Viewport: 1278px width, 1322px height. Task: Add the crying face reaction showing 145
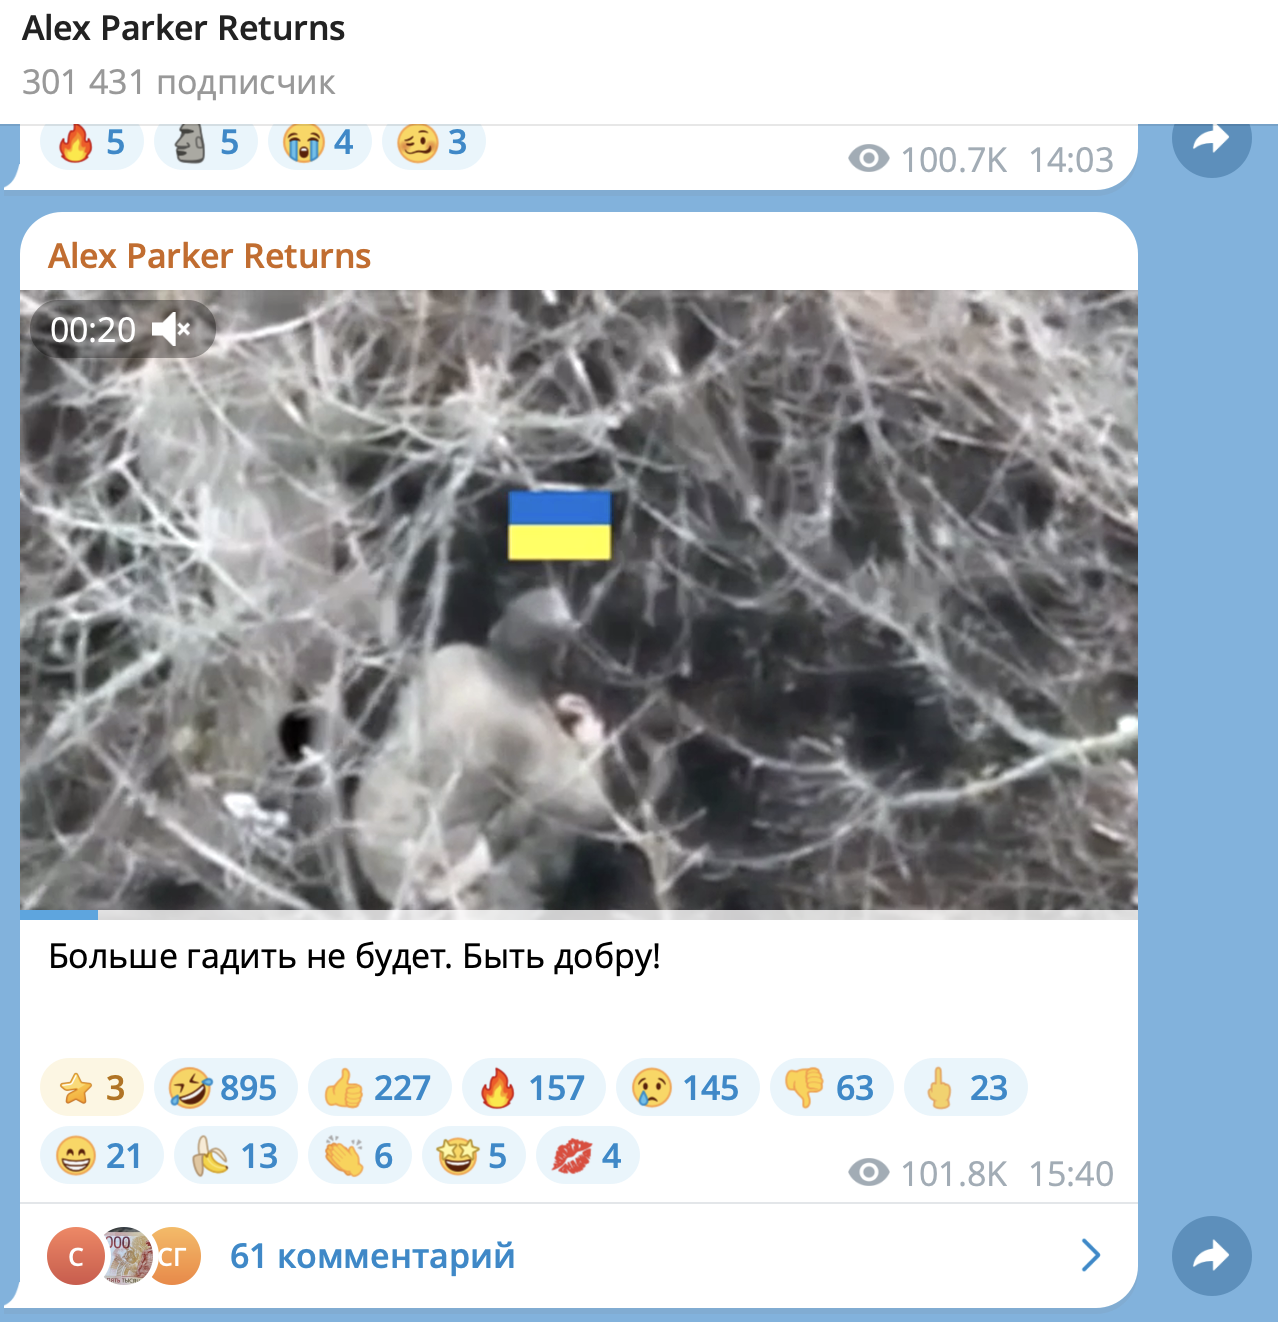click(x=688, y=1087)
